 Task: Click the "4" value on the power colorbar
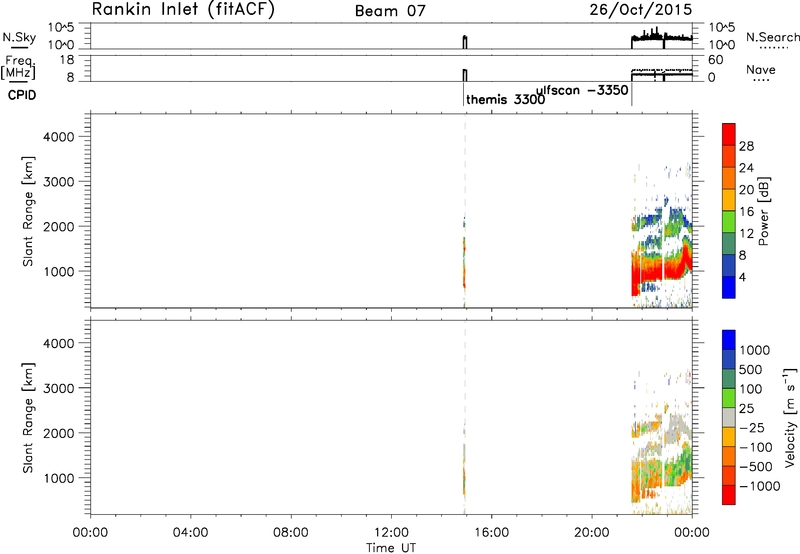point(742,277)
